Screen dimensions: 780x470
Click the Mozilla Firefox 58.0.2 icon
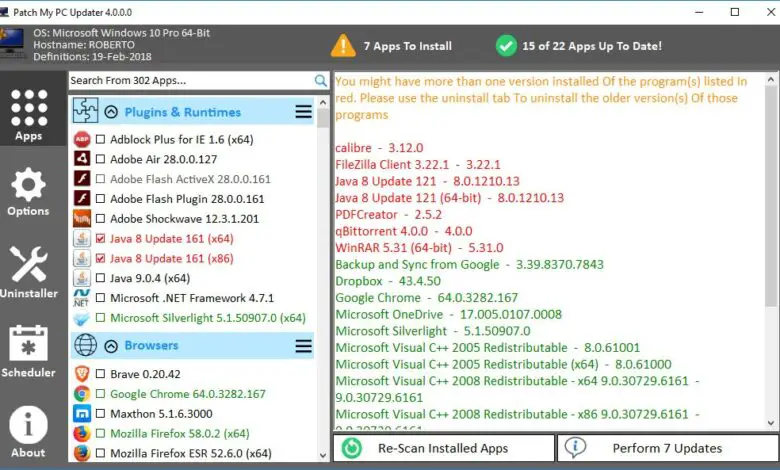pyautogui.click(x=82, y=434)
